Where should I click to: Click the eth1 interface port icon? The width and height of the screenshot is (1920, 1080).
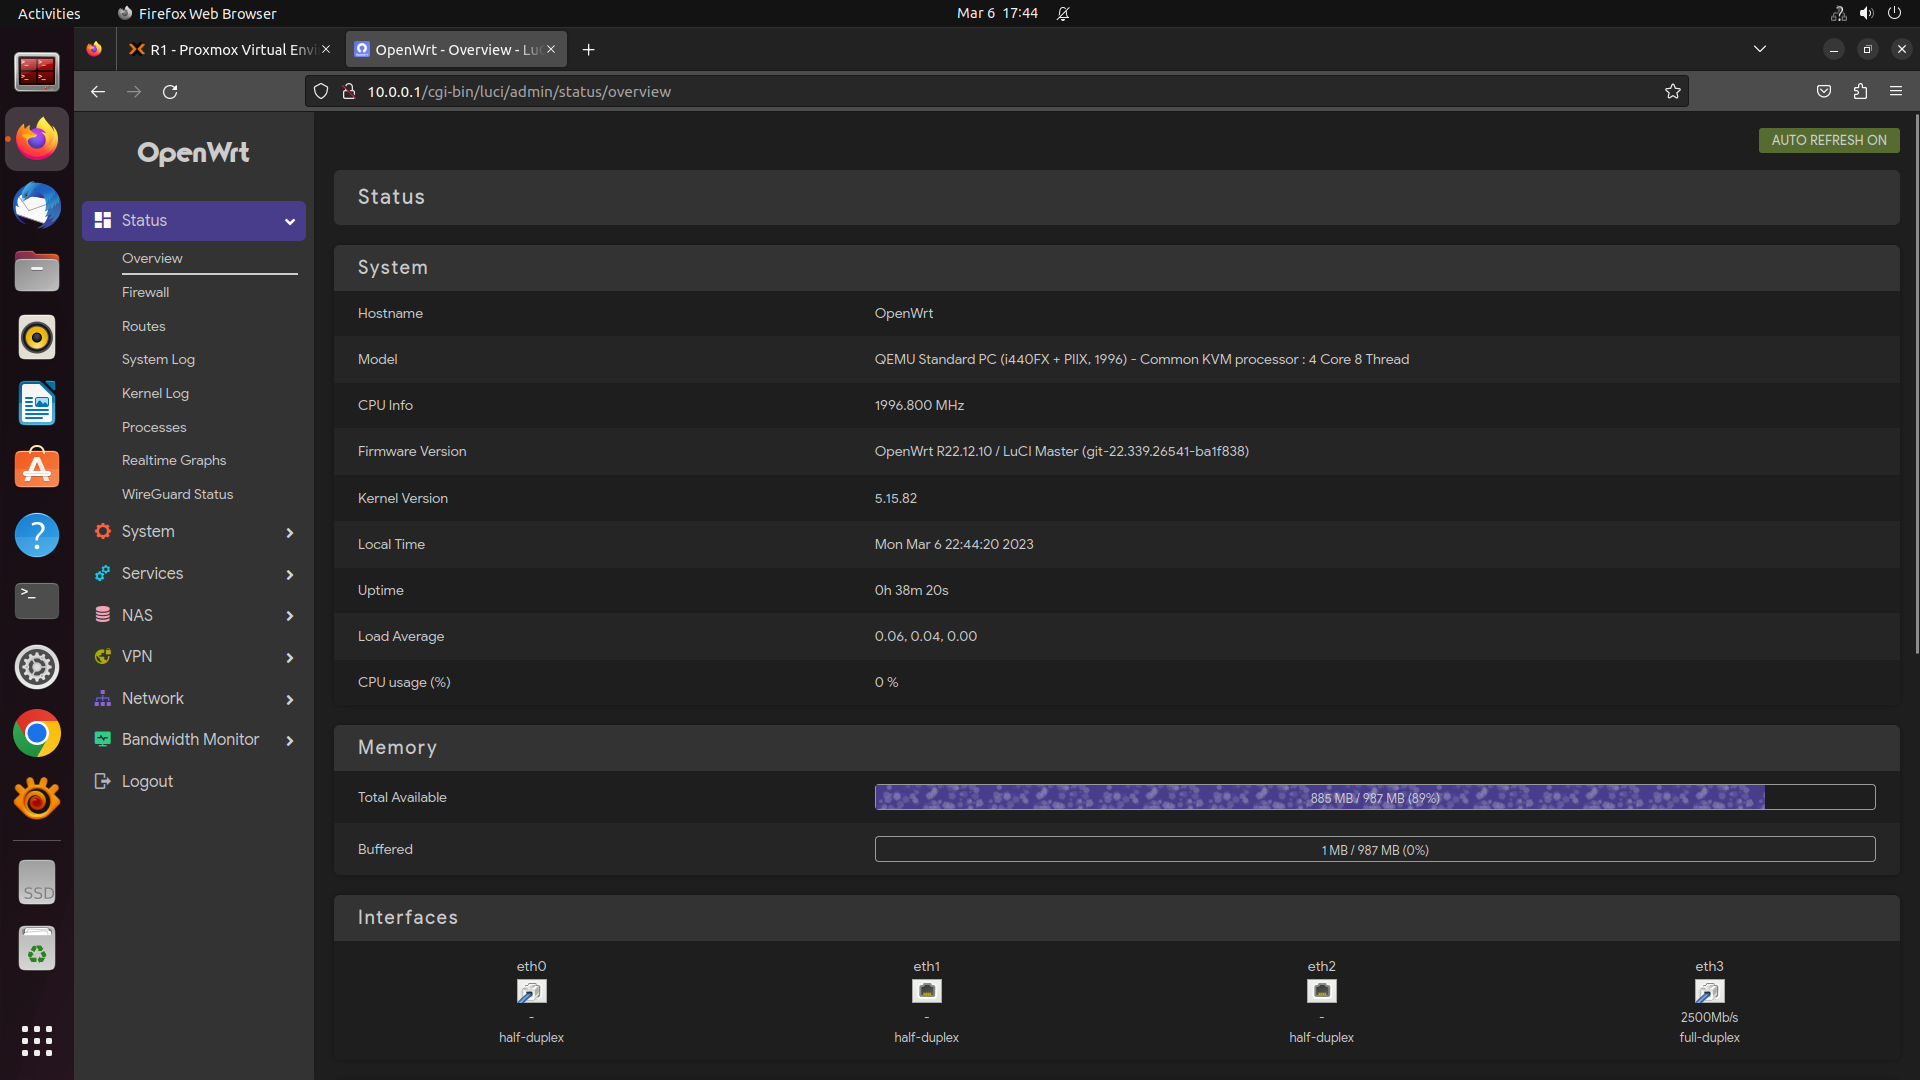point(927,991)
